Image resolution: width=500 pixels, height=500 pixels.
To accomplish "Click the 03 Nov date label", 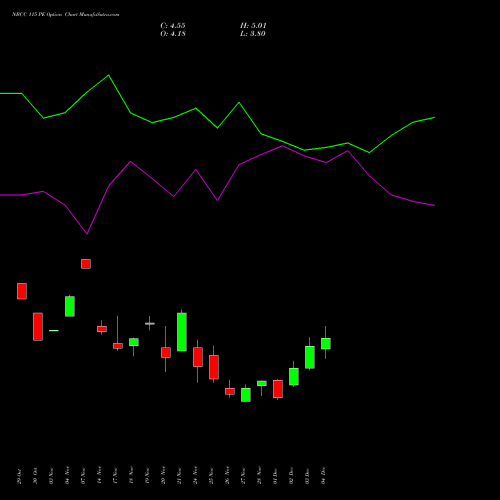I will [51, 476].
